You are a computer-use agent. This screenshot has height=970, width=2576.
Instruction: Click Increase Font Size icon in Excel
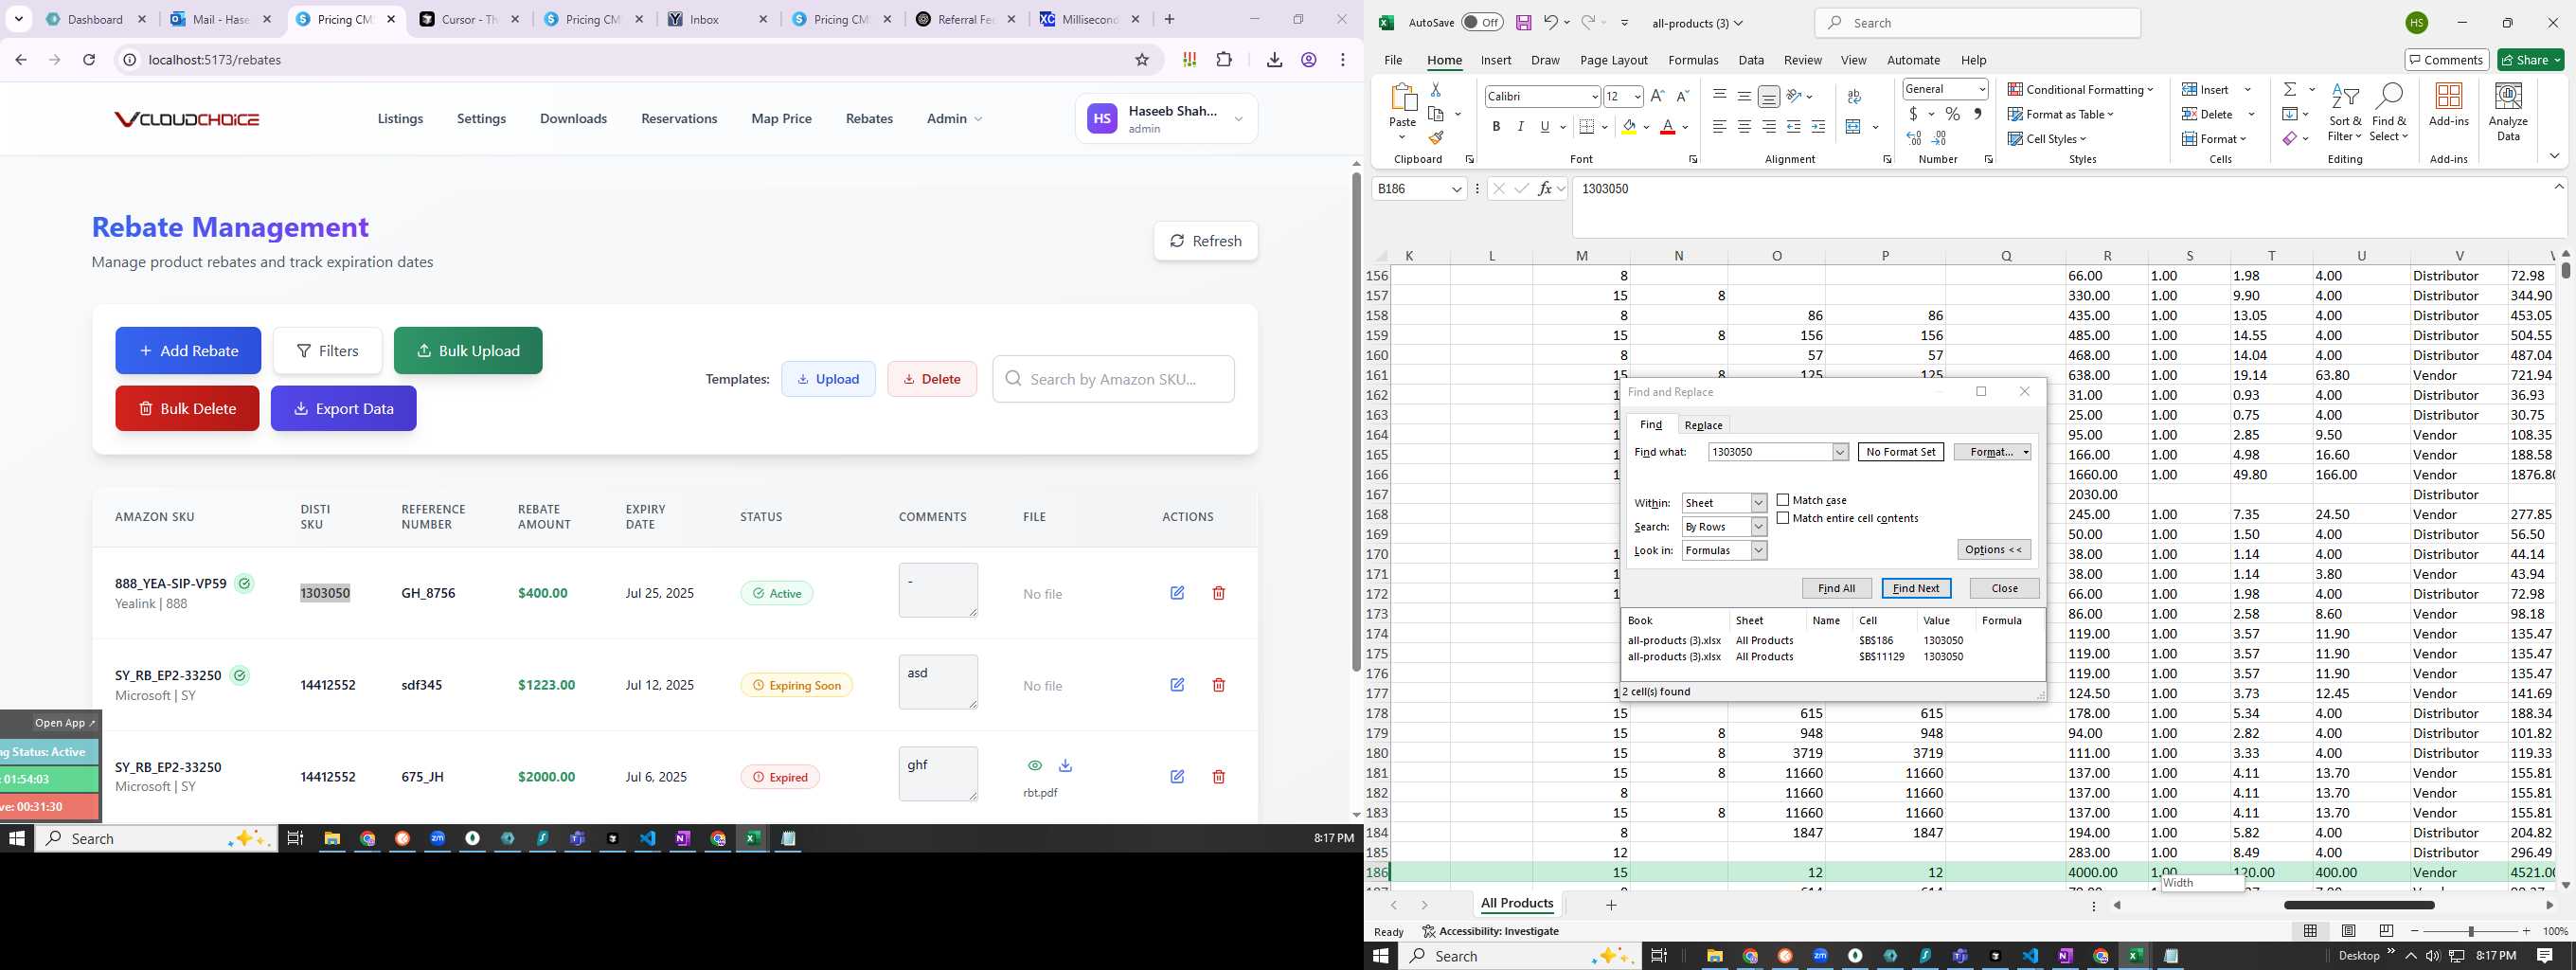pyautogui.click(x=1657, y=96)
